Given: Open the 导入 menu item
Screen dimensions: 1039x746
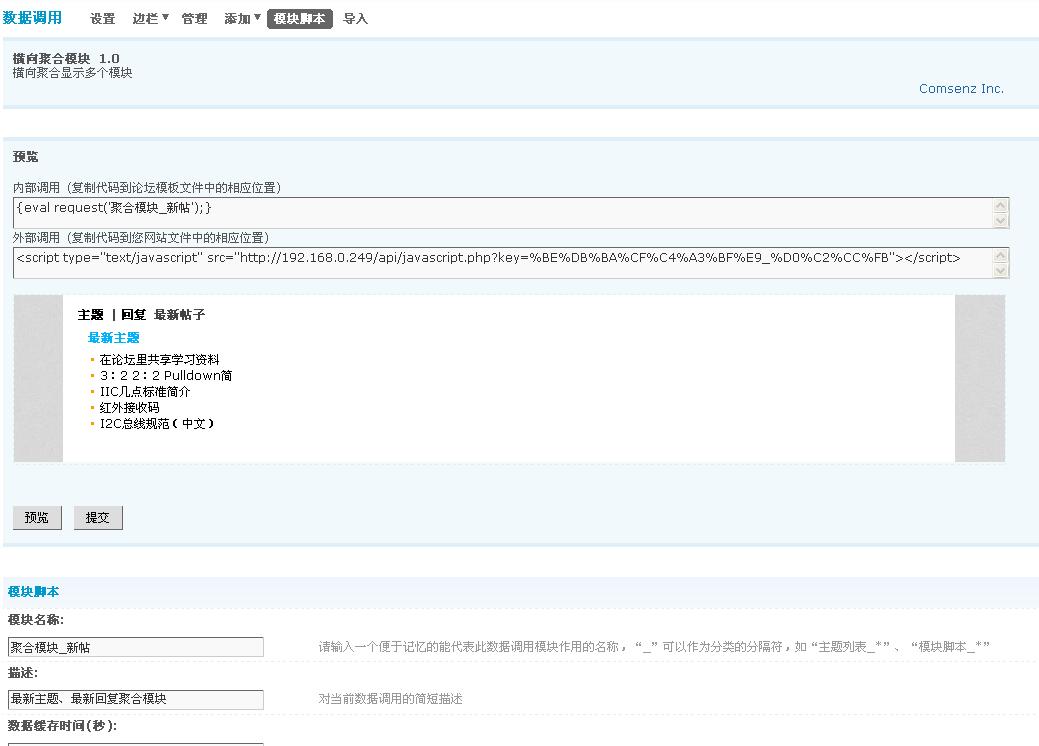Looking at the screenshot, I should tap(355, 19).
